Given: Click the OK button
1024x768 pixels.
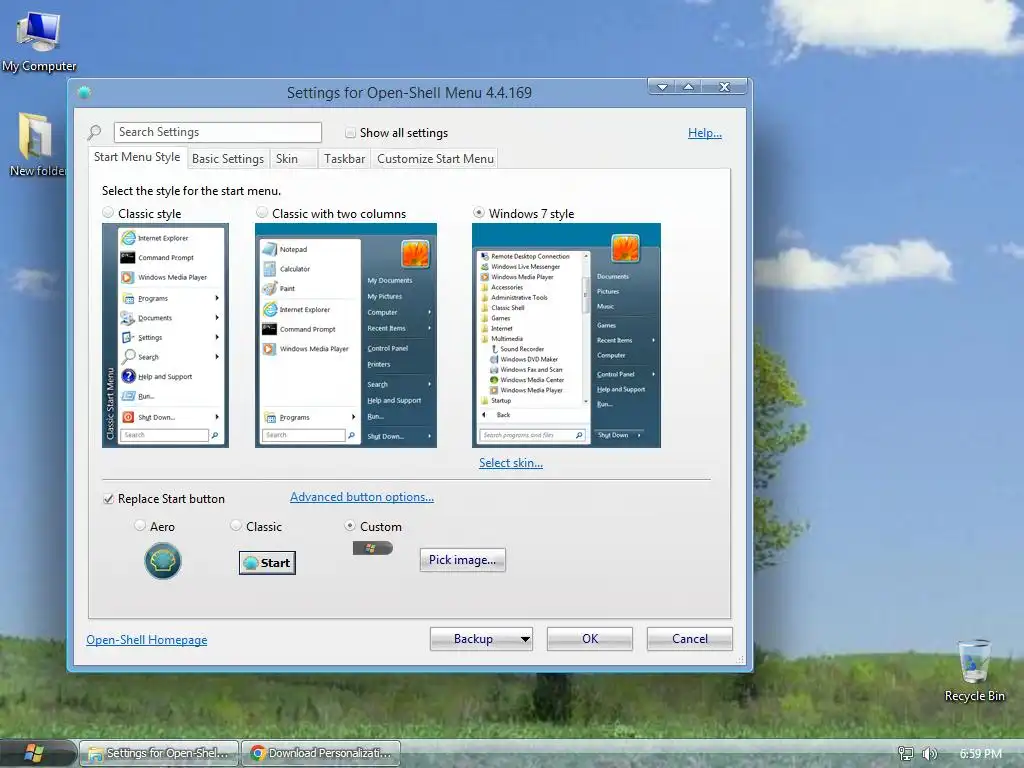Looking at the screenshot, I should (x=590, y=639).
